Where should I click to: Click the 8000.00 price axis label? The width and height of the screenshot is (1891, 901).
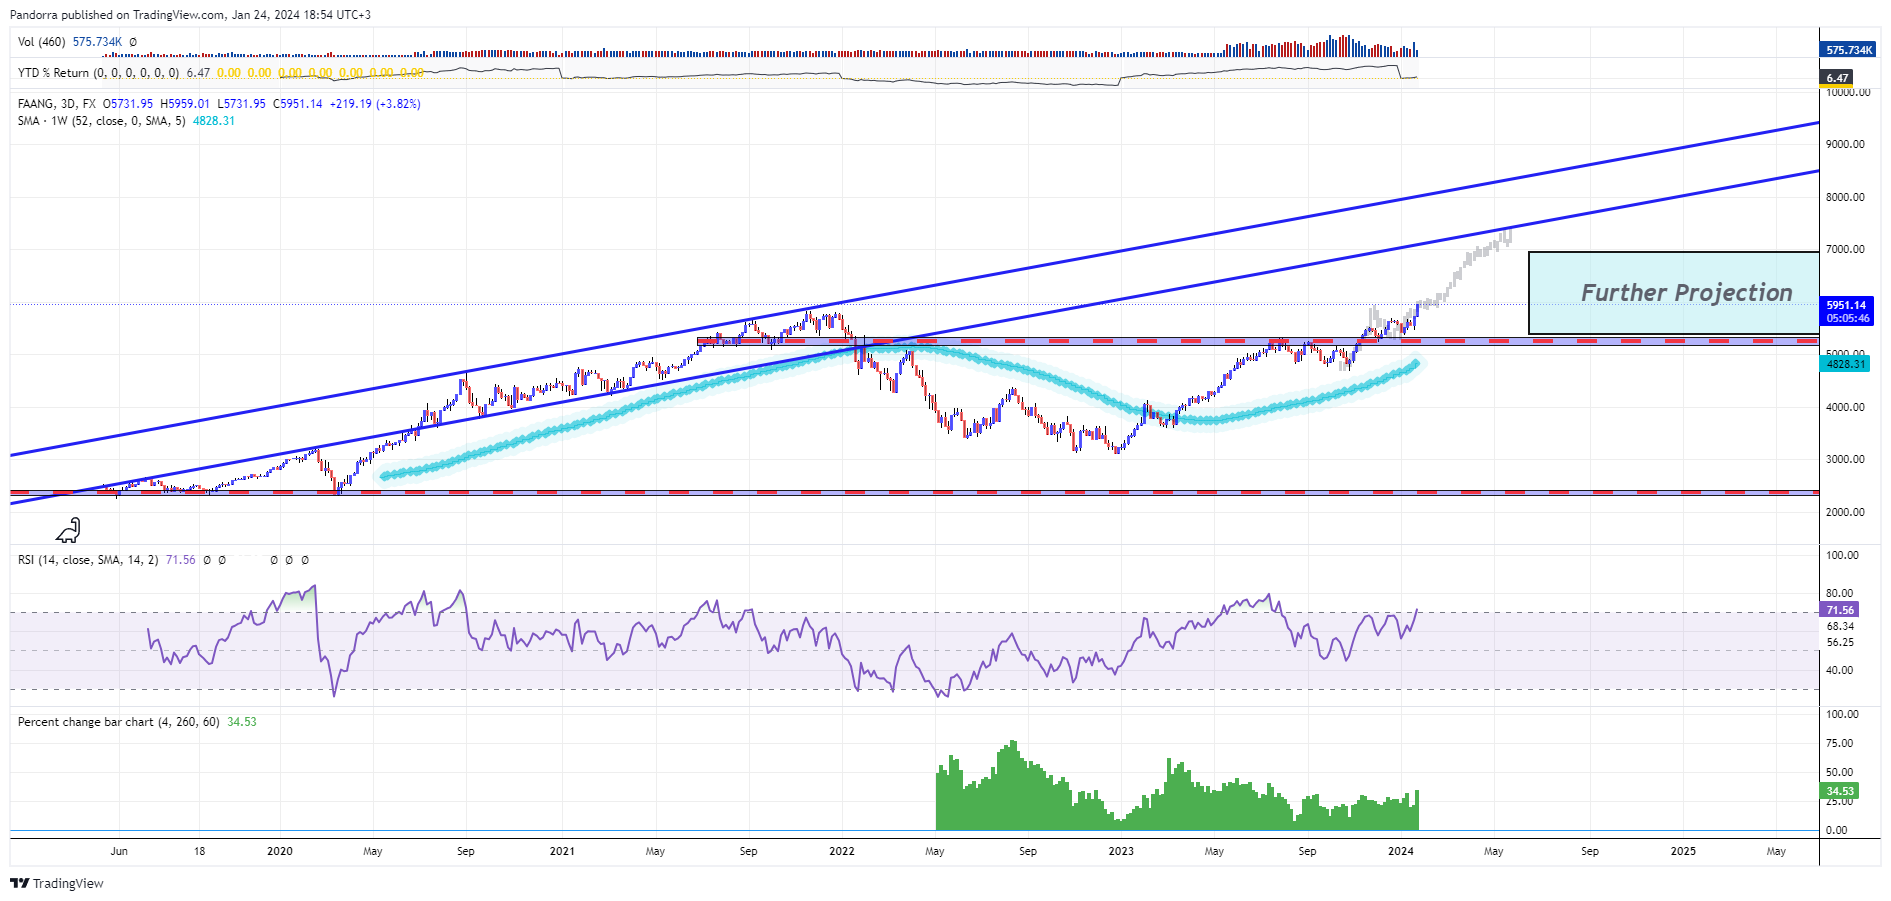pyautogui.click(x=1845, y=197)
